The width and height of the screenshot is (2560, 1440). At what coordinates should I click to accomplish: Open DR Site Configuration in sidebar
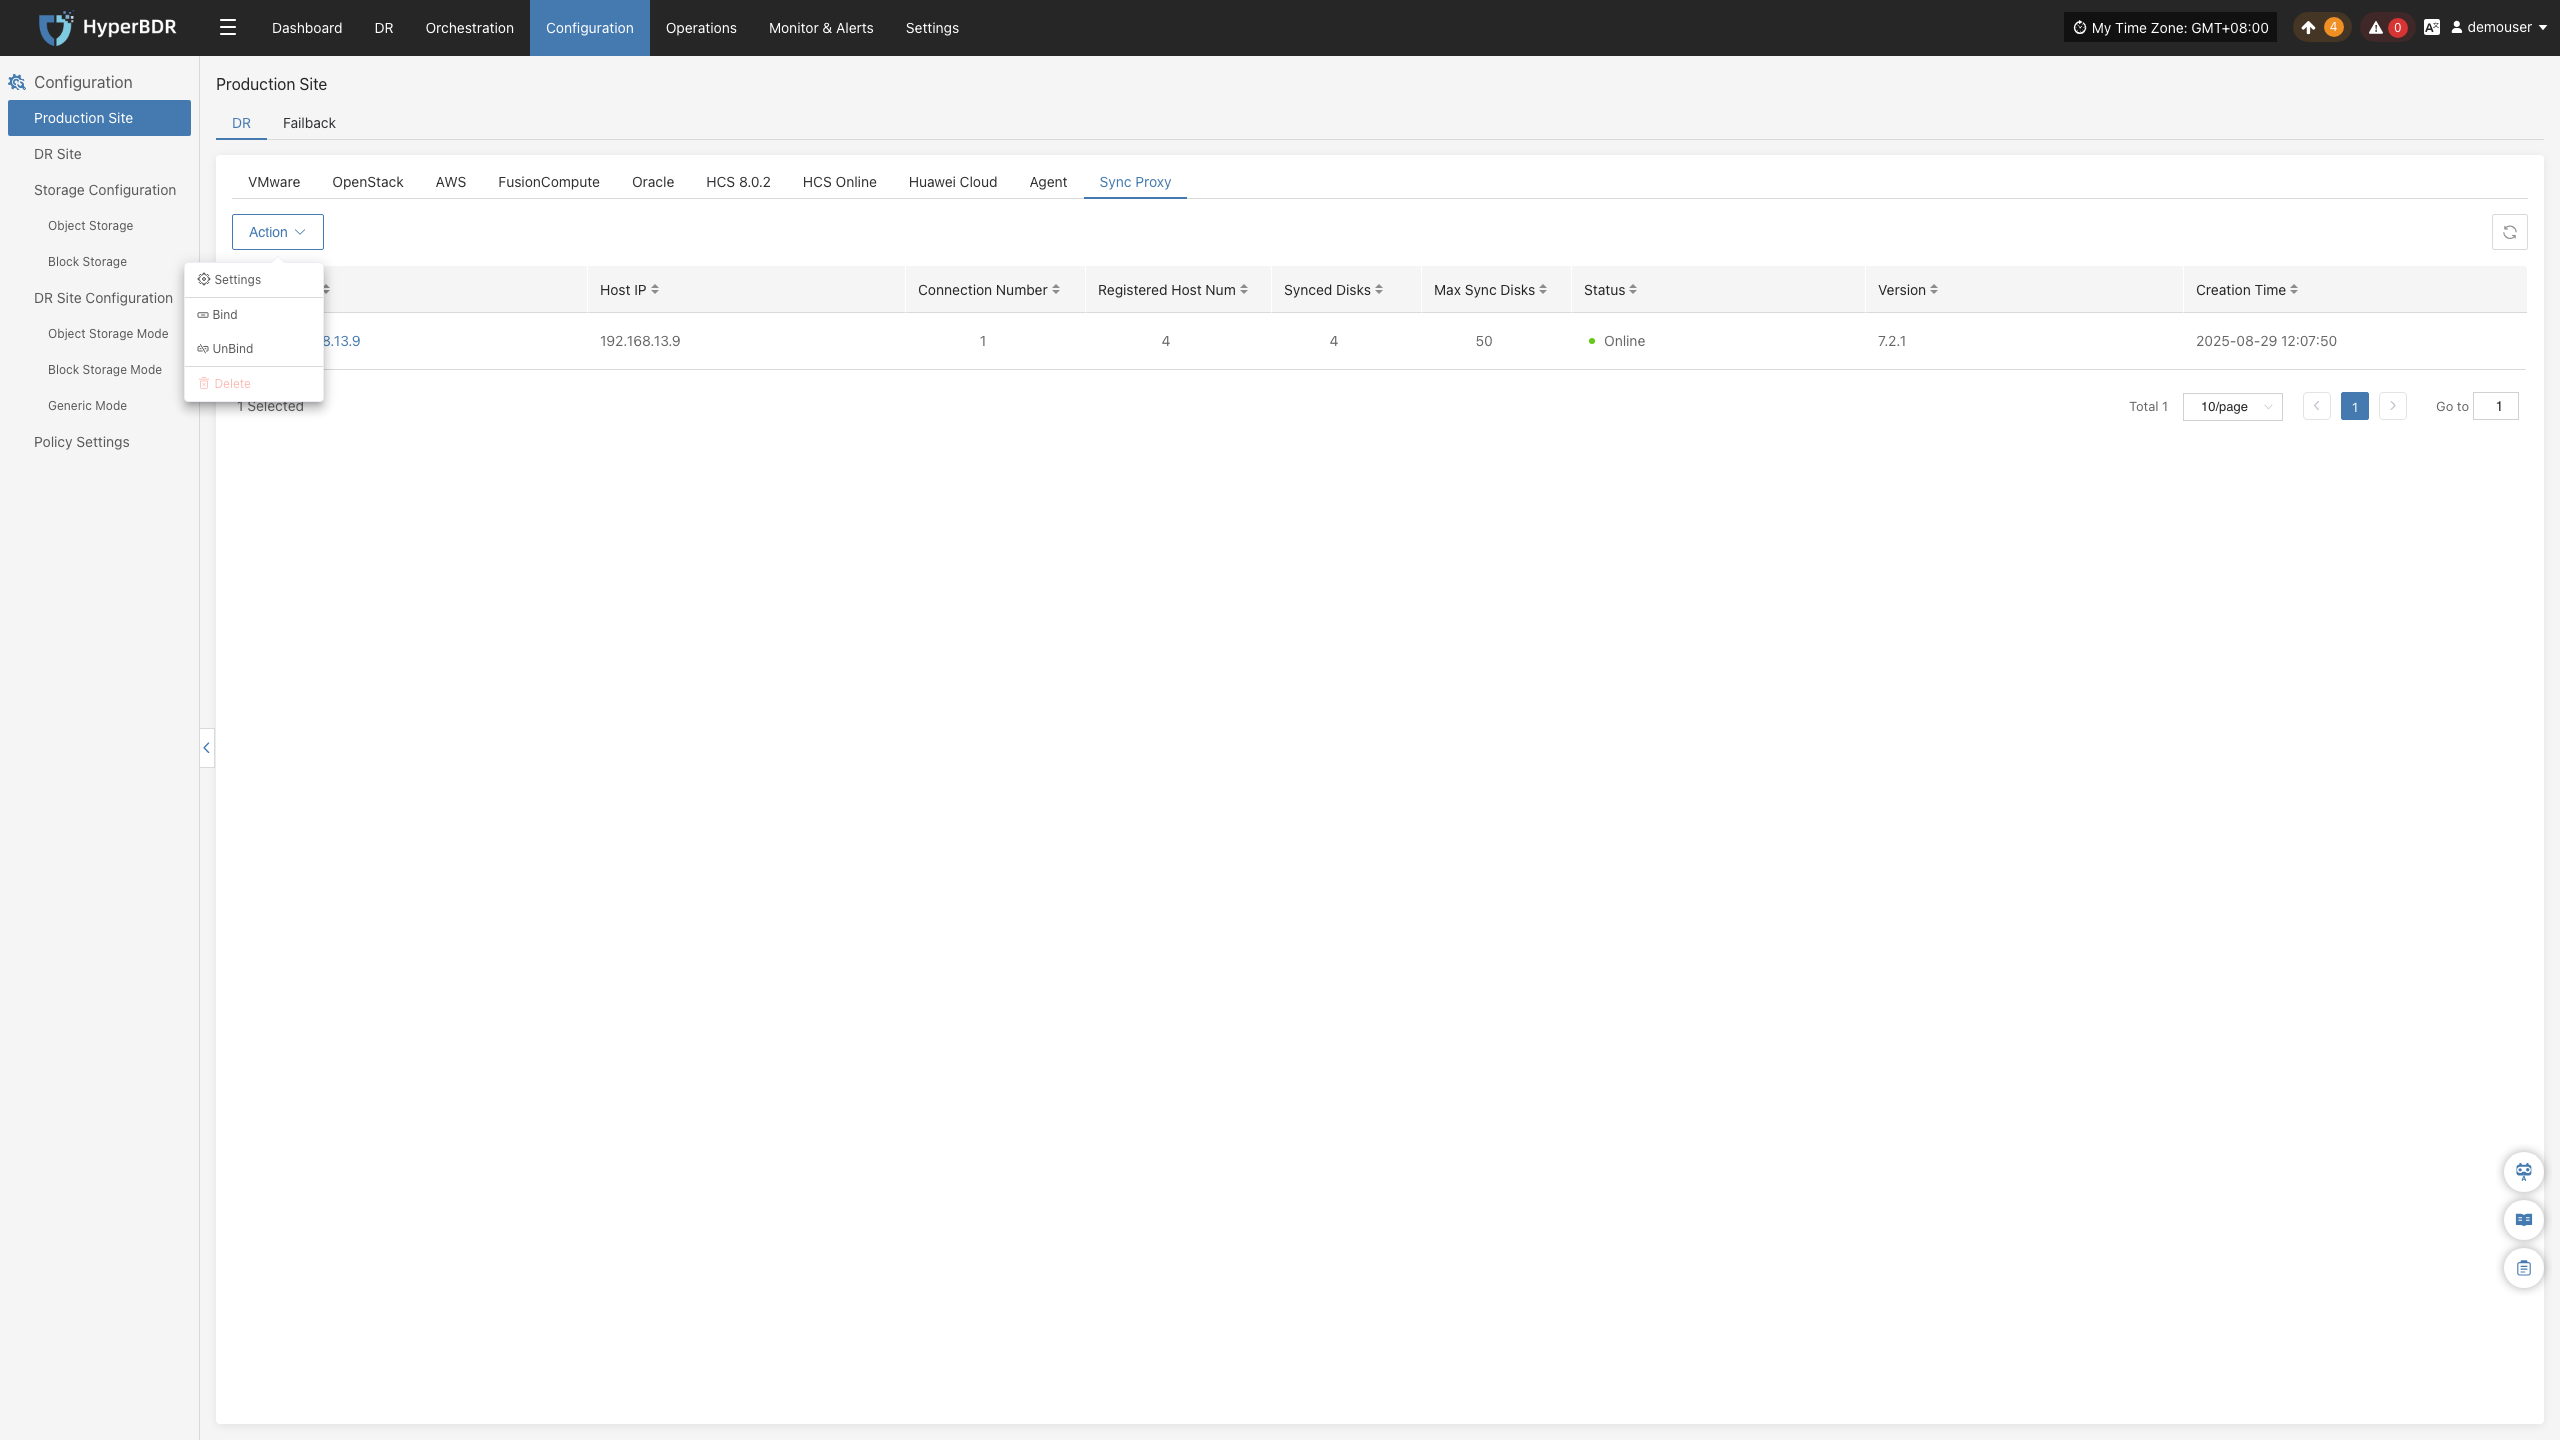click(x=99, y=298)
